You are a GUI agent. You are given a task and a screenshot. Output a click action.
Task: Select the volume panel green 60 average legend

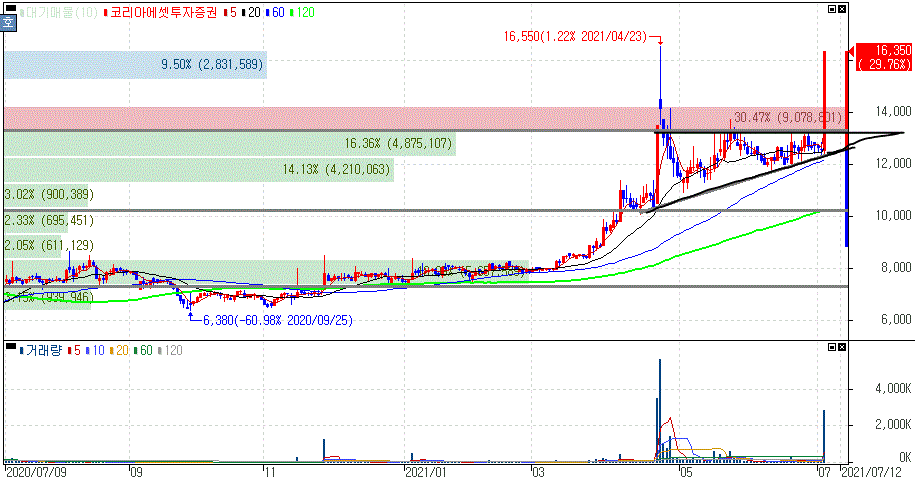pos(143,351)
